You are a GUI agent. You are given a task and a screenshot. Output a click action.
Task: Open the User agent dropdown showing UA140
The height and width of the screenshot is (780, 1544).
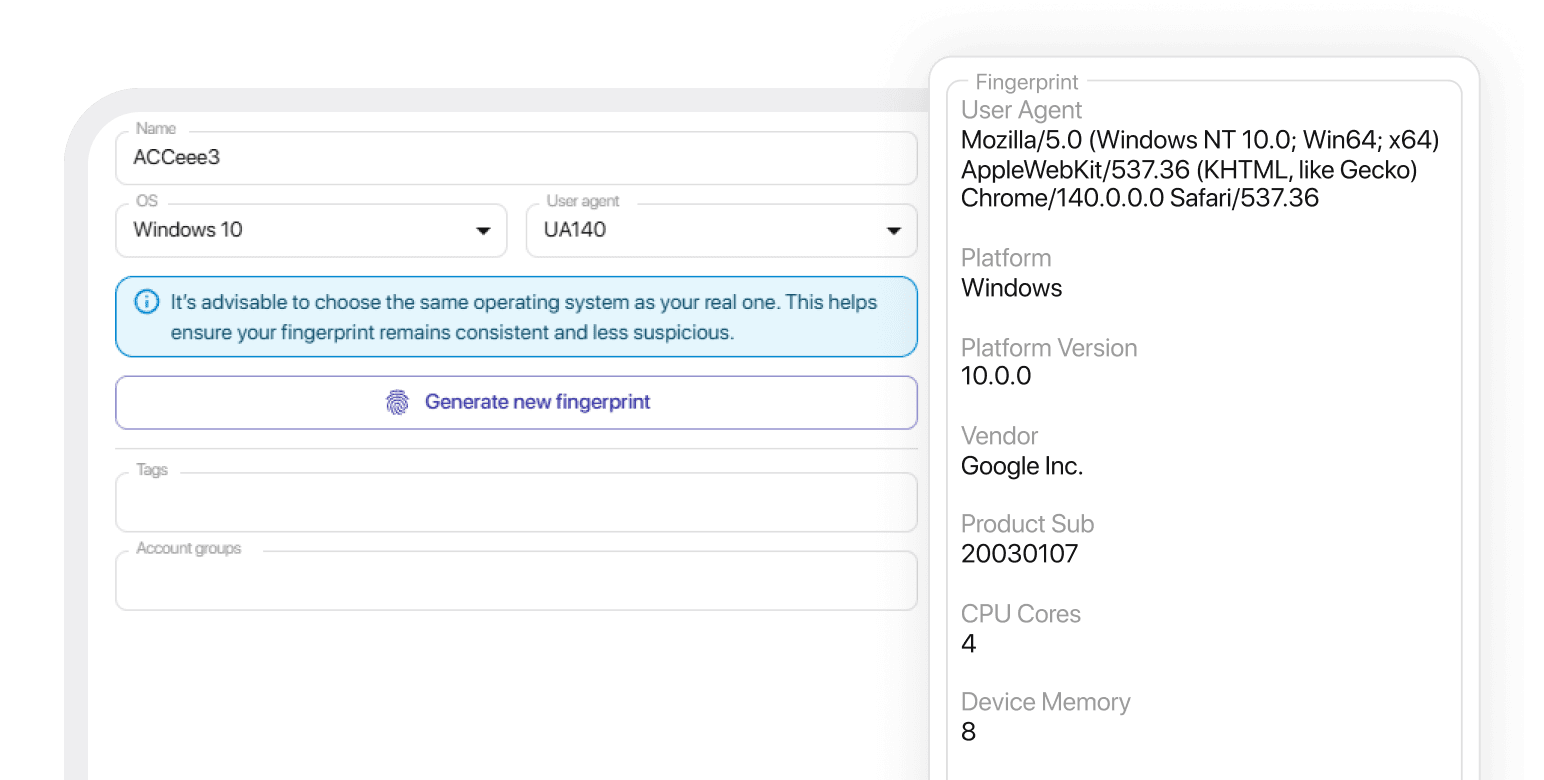(x=721, y=230)
